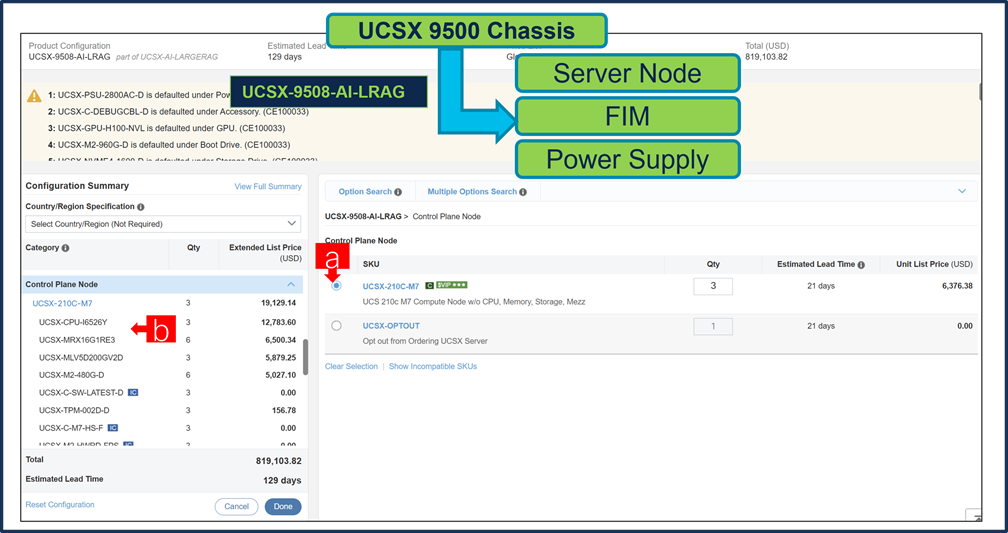Click the quantity field for UCSX-210C-M7
Screen dimensions: 1008x533
coord(713,286)
